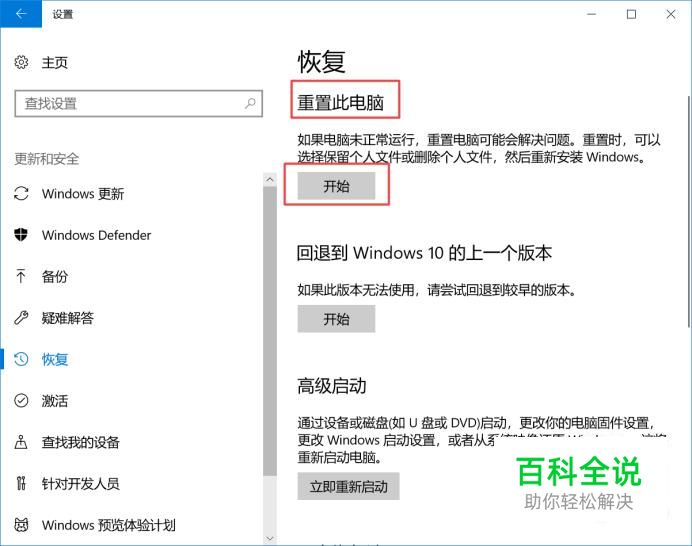Click the troubleshoot wrench icon
The image size is (692, 546).
21,317
